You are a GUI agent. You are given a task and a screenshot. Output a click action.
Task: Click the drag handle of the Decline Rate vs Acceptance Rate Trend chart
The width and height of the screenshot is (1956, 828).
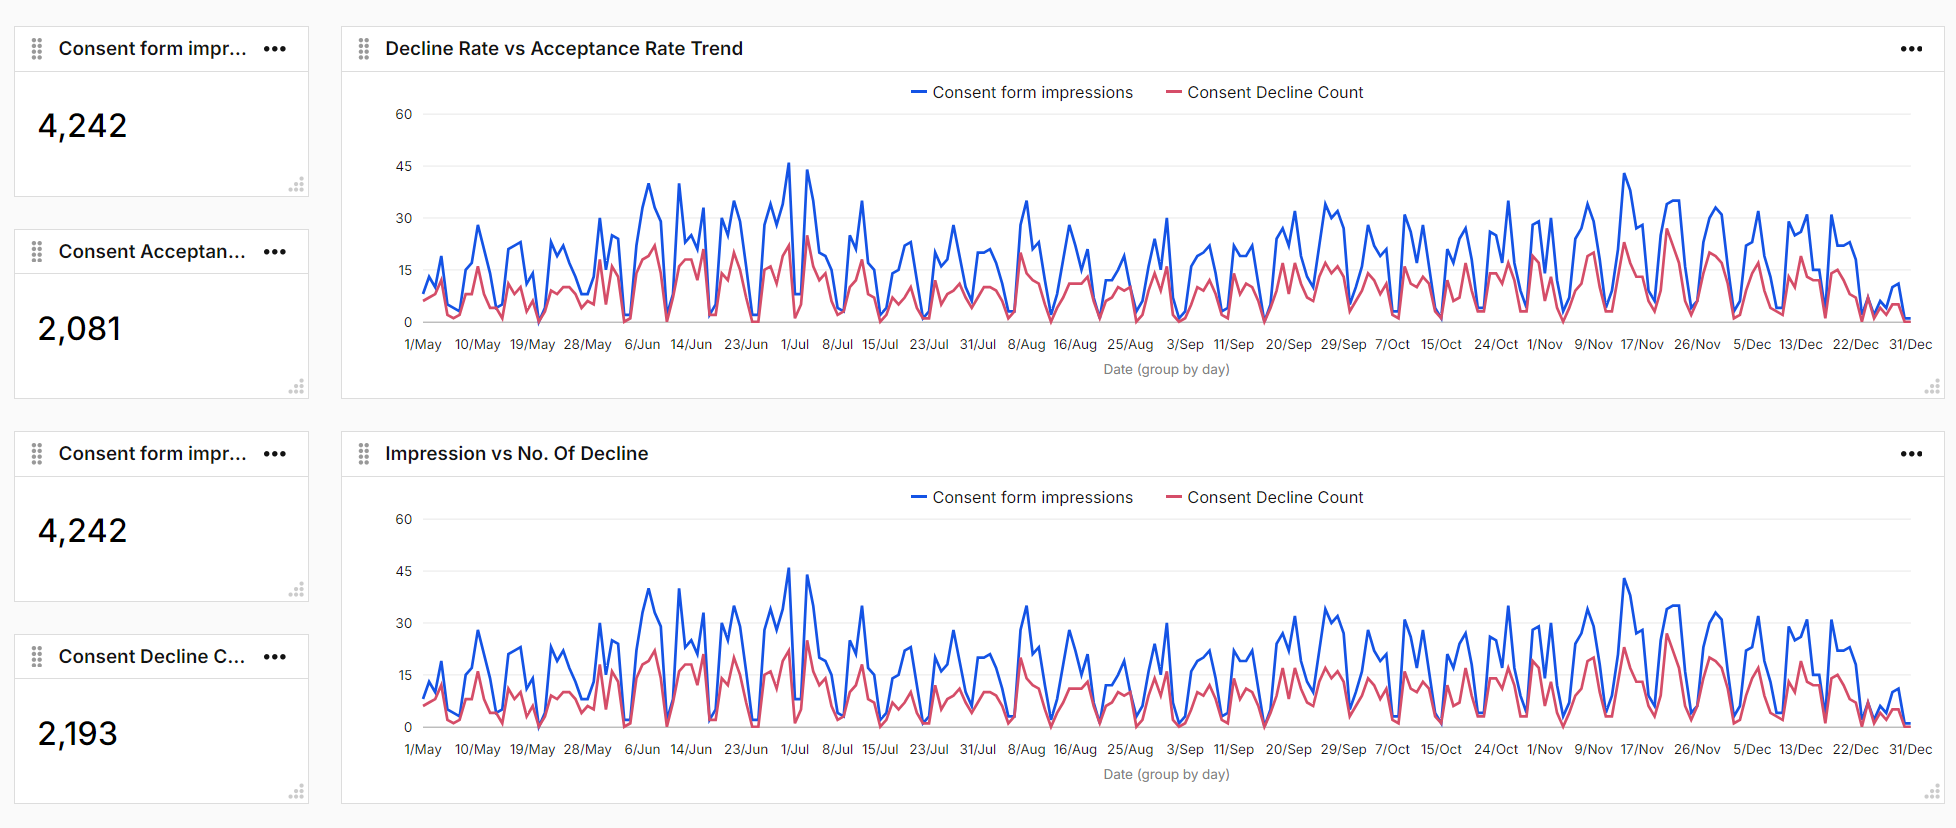coord(364,48)
